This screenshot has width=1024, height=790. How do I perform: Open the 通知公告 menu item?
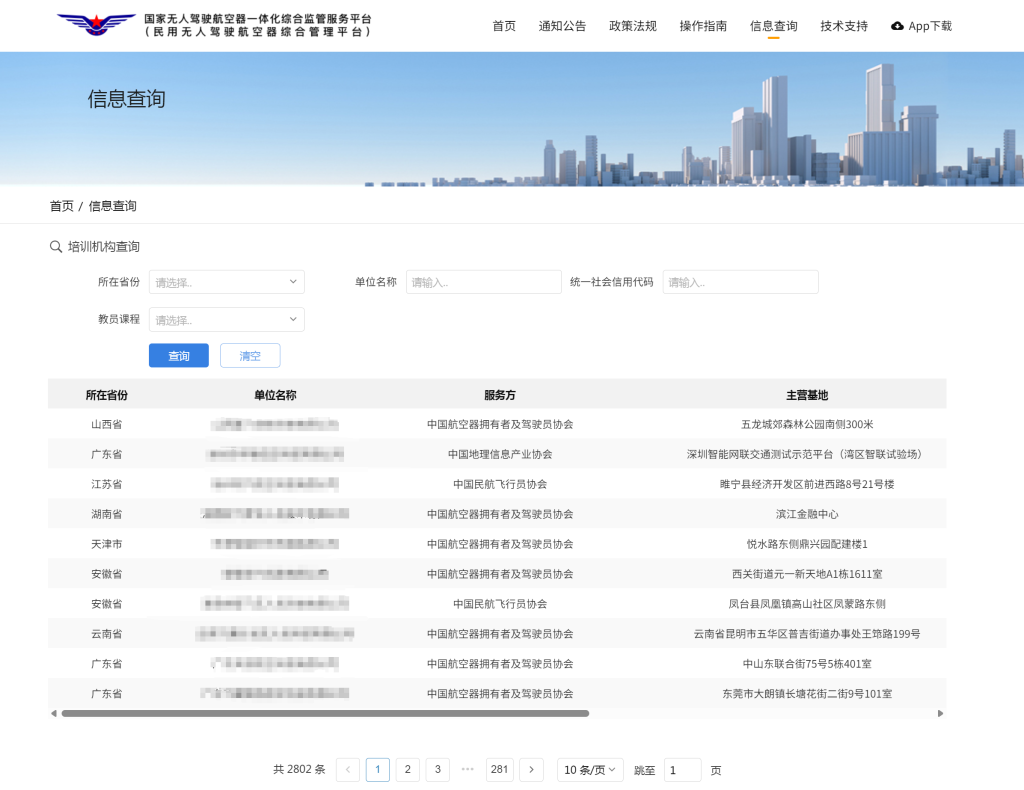(x=562, y=26)
